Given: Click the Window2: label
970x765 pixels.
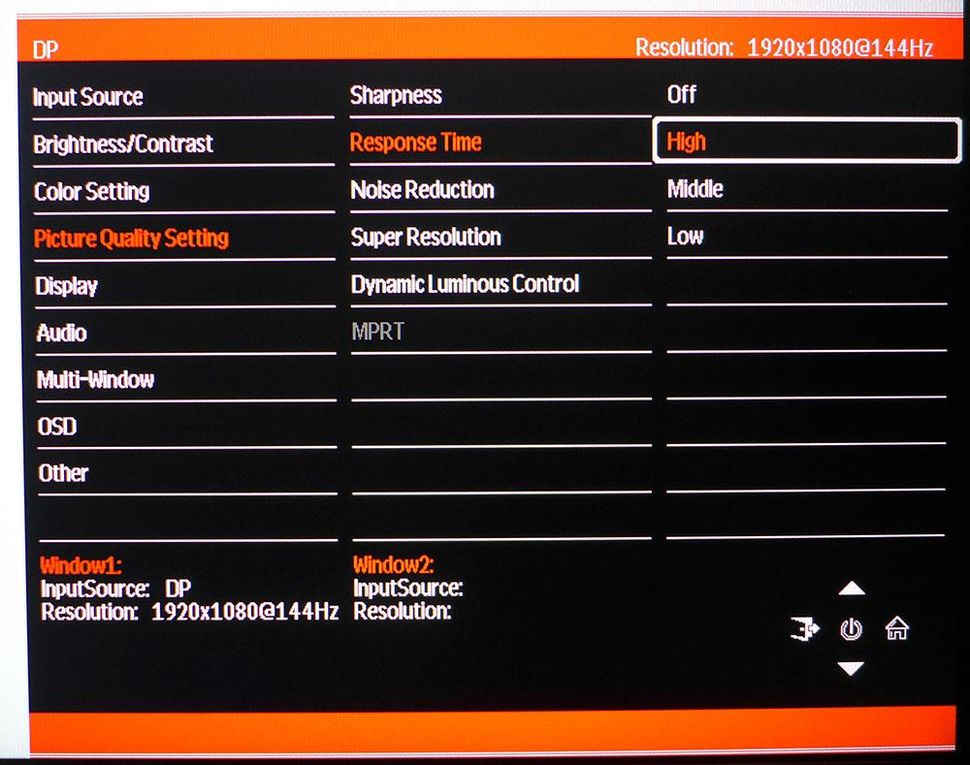Looking at the screenshot, I should tap(393, 565).
